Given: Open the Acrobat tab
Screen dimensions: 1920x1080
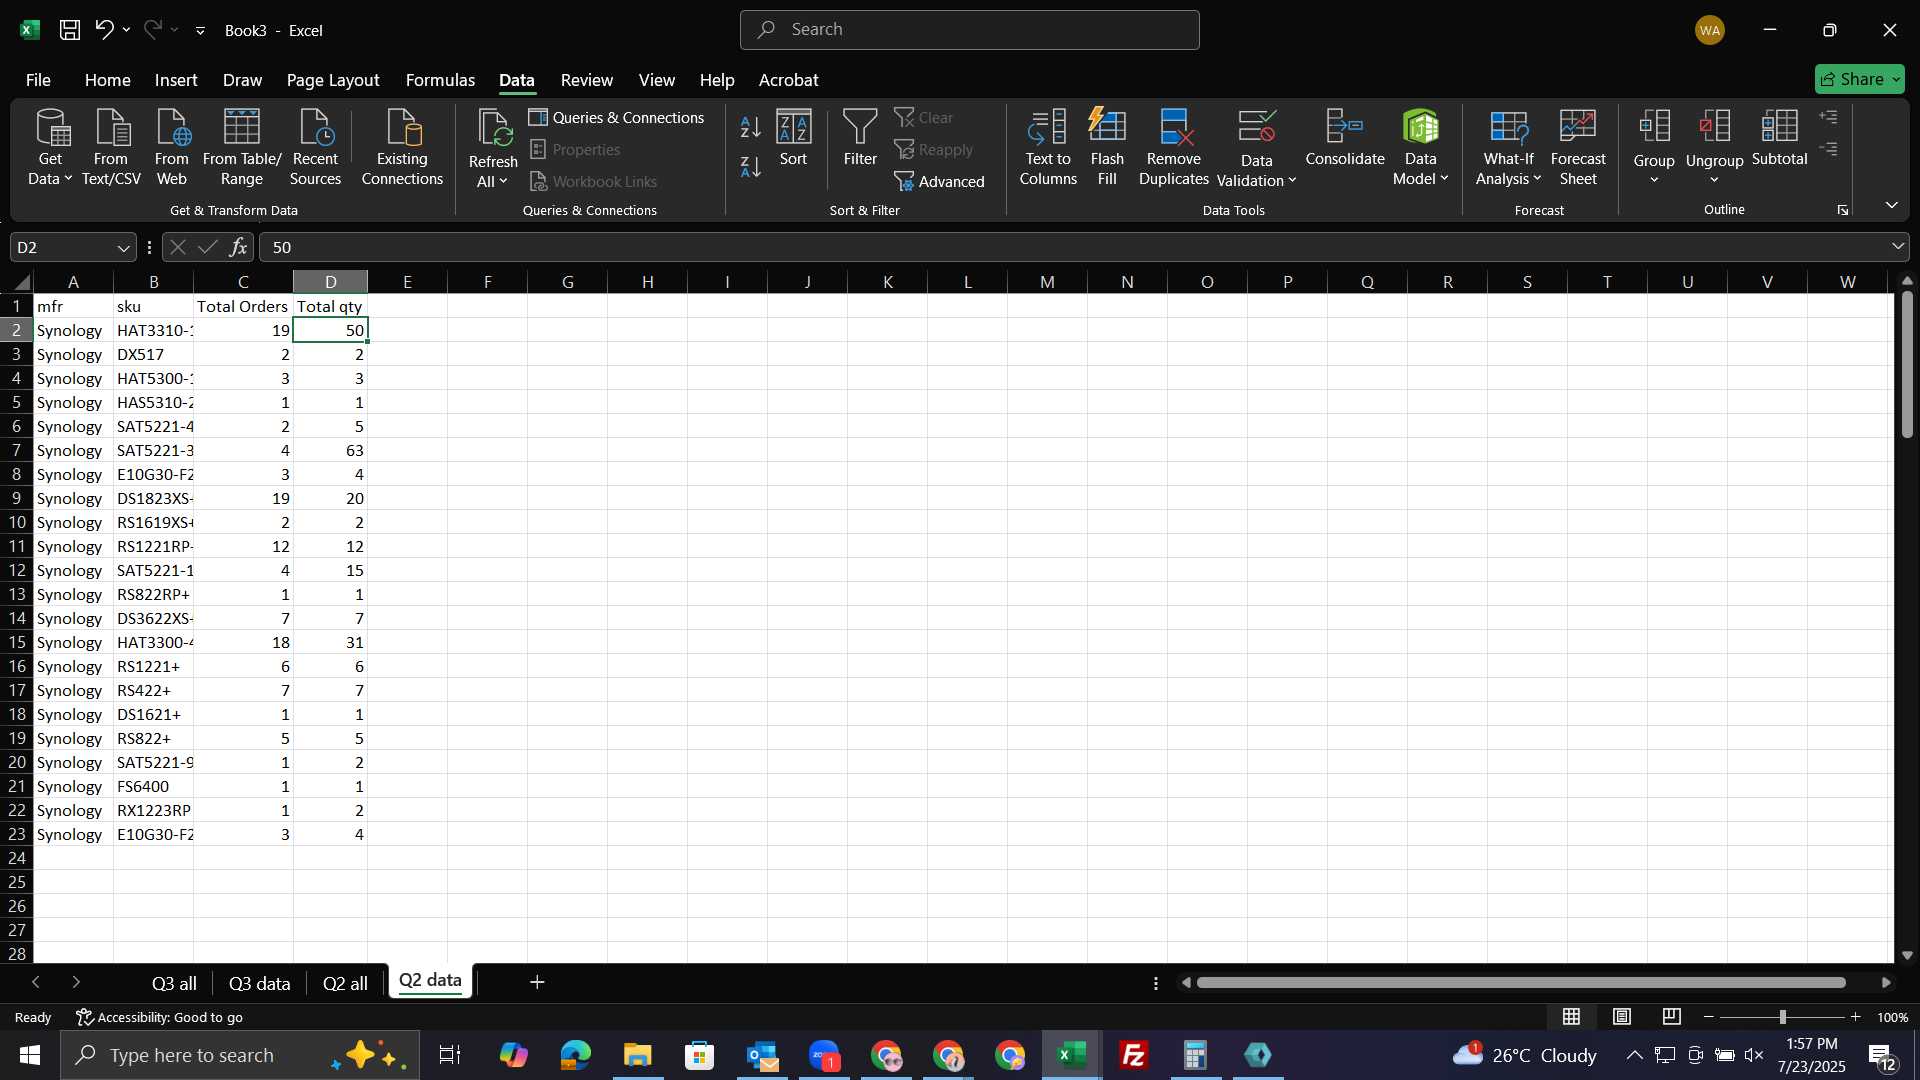Looking at the screenshot, I should click(788, 80).
